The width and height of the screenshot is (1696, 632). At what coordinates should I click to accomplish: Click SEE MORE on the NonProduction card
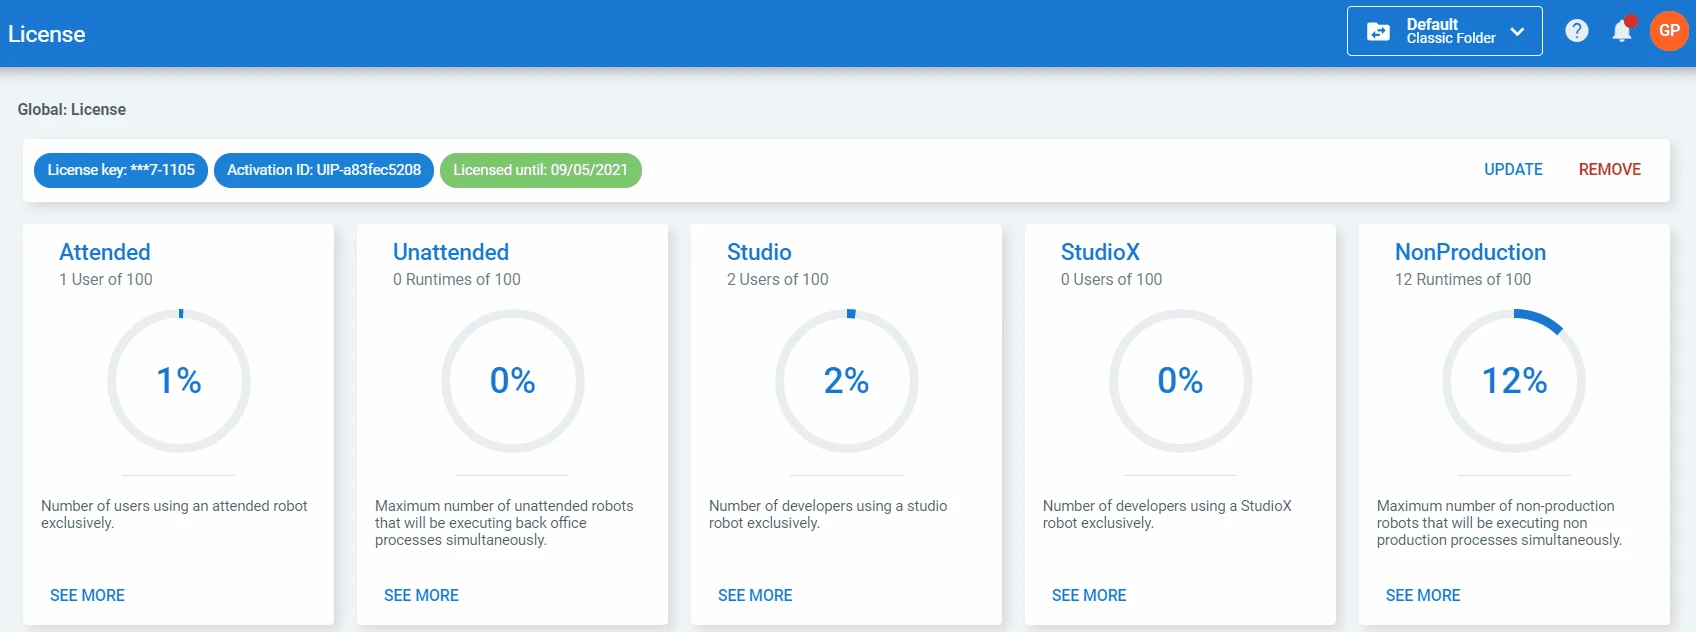point(1423,595)
